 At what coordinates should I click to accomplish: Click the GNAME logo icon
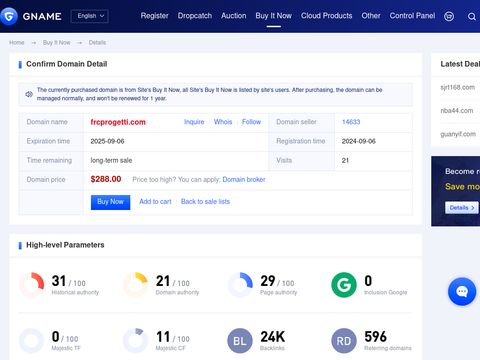point(8,16)
